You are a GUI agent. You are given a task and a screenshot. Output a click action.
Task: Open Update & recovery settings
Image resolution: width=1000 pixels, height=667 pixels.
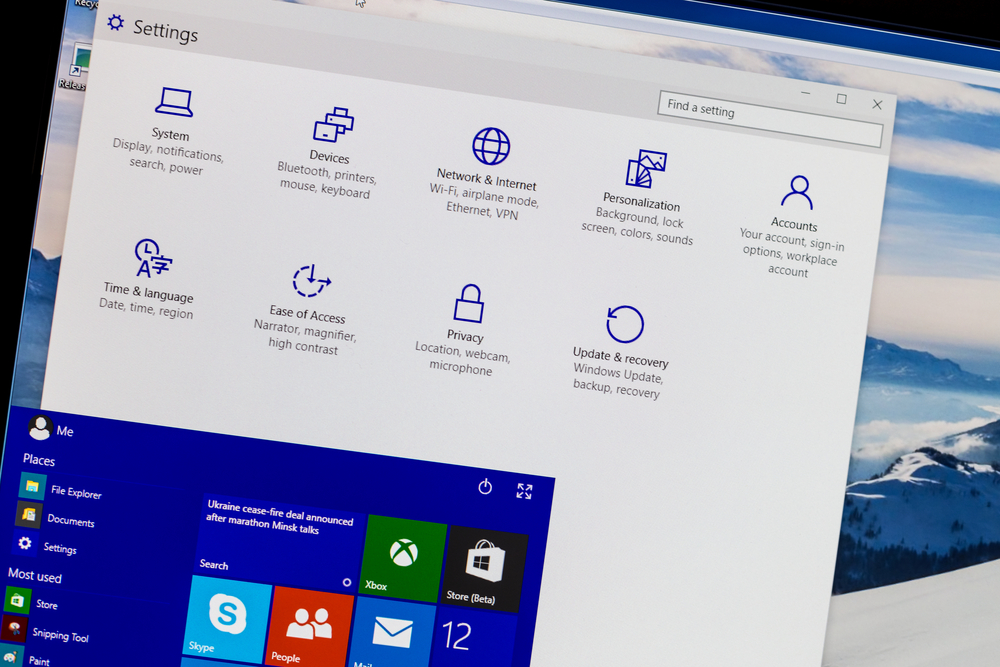pyautogui.click(x=620, y=338)
